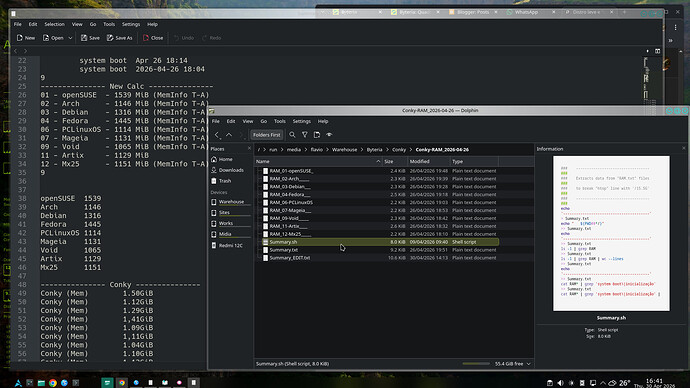The image size is (690, 388).
Task: Select the Summary_EDIT.txt file
Action: coord(290,258)
